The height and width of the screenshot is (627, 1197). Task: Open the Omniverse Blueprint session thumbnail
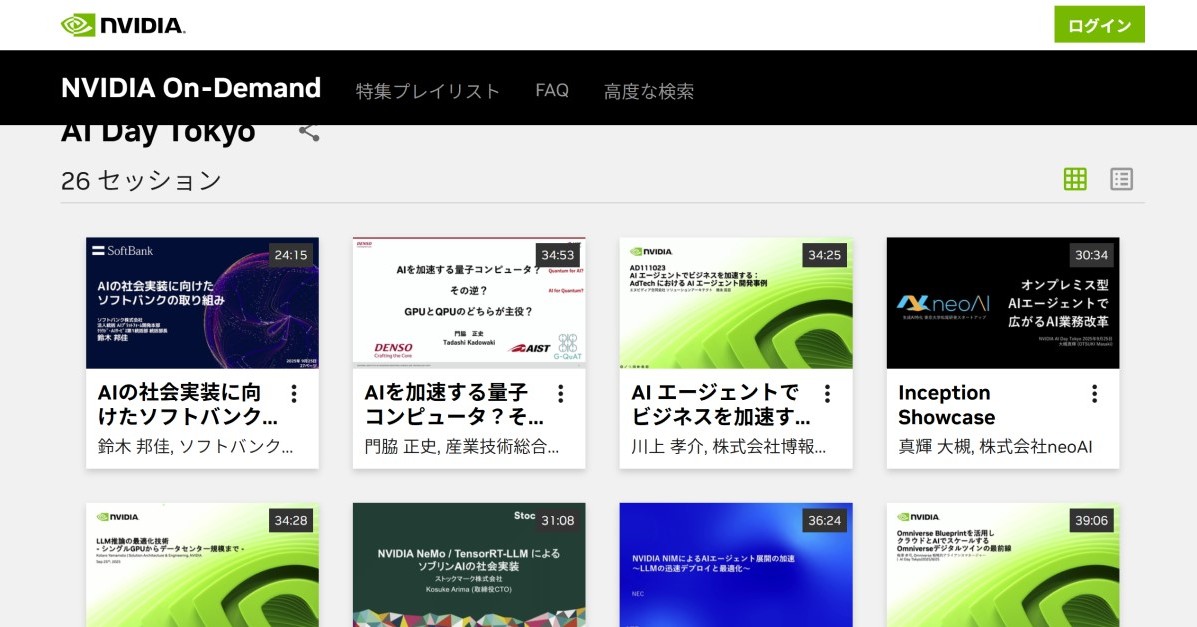coord(1003,565)
